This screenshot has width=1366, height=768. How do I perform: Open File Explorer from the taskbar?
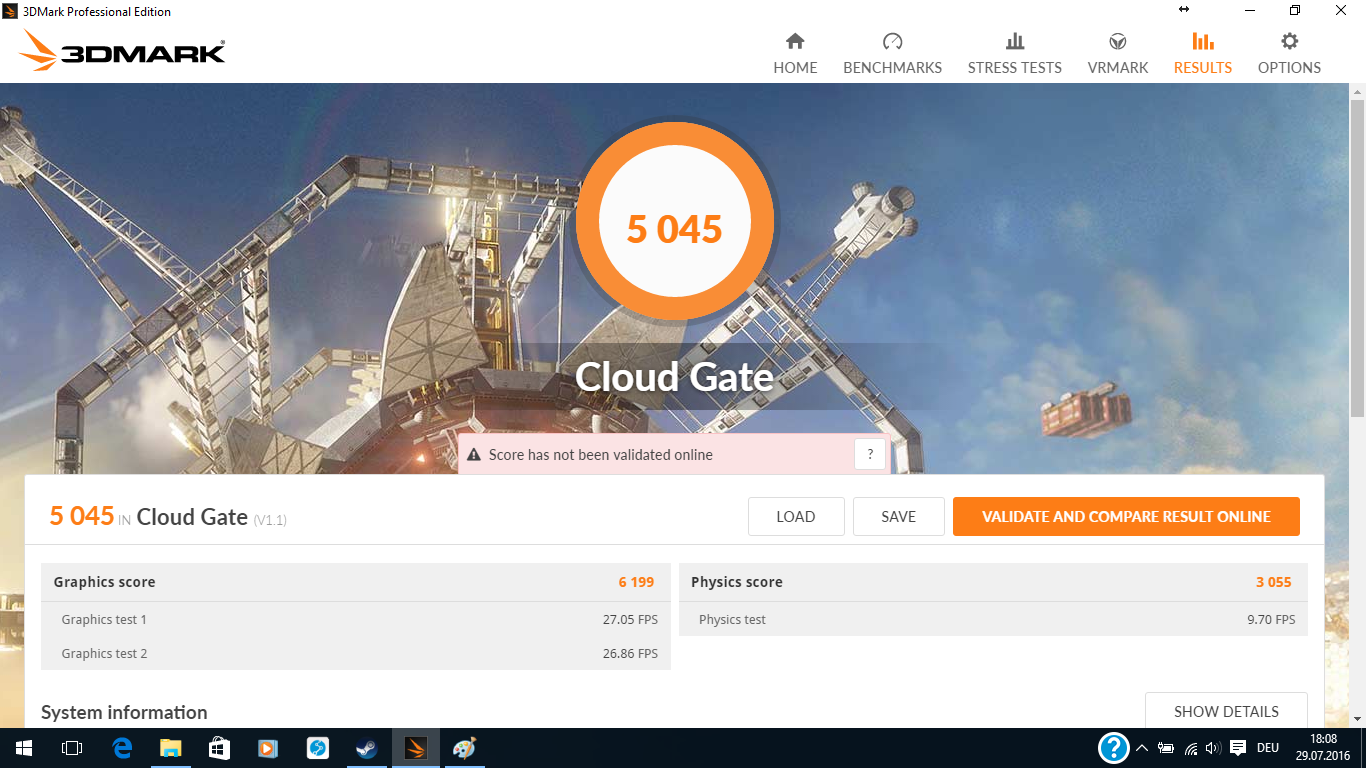(x=171, y=748)
